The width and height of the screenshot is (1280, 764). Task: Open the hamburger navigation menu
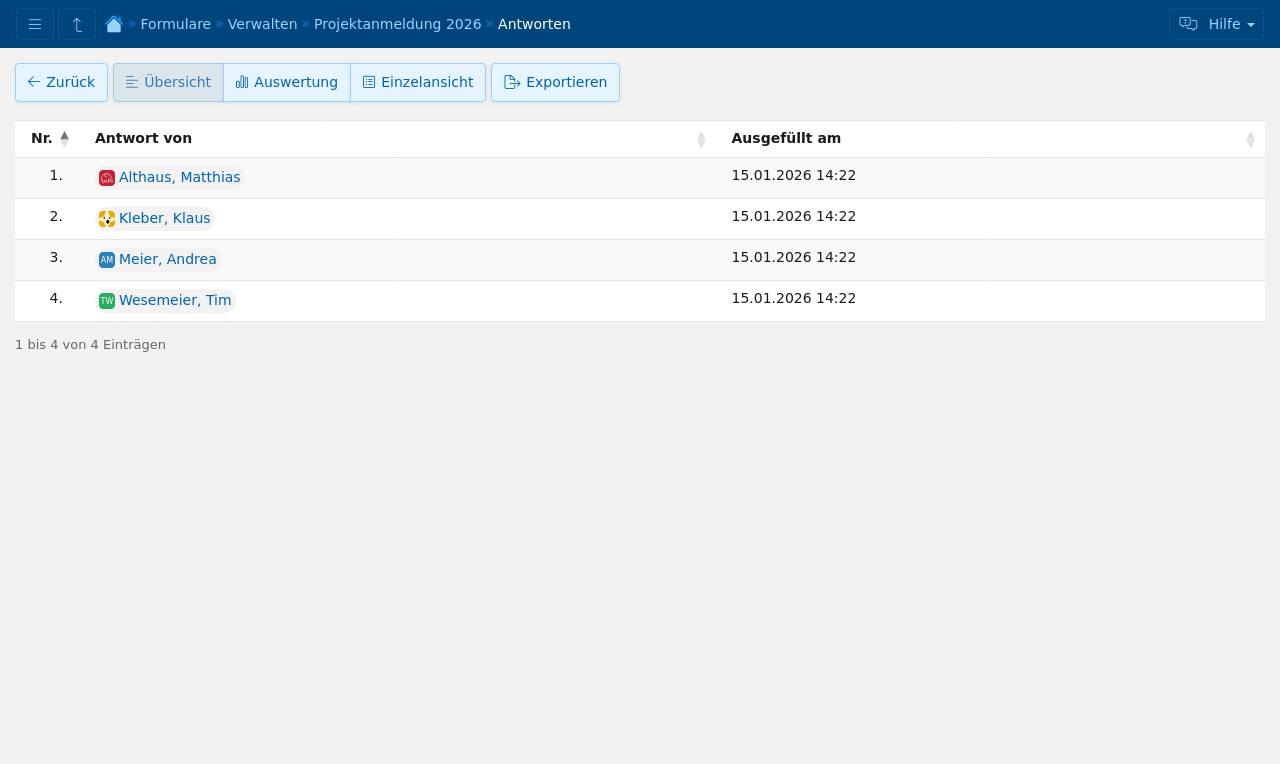pos(35,24)
